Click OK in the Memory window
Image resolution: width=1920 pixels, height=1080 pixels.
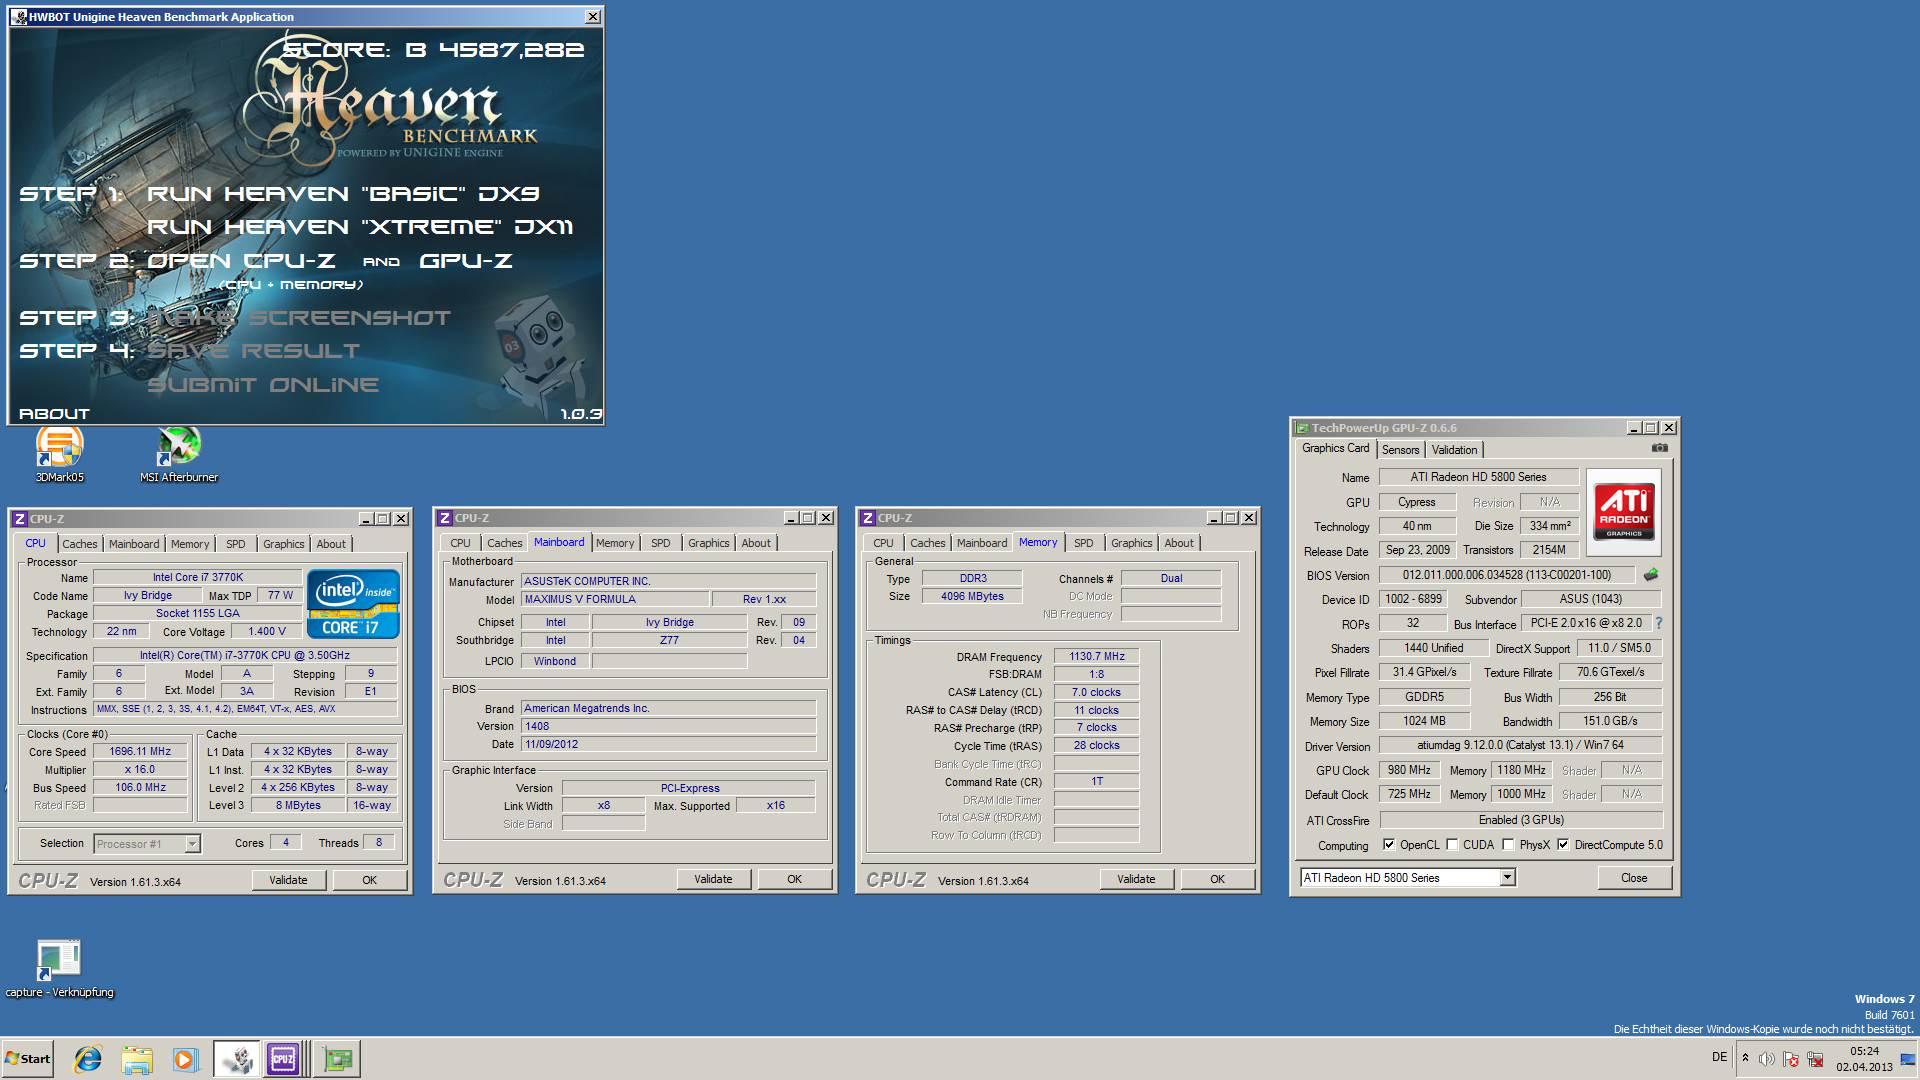click(x=1217, y=879)
